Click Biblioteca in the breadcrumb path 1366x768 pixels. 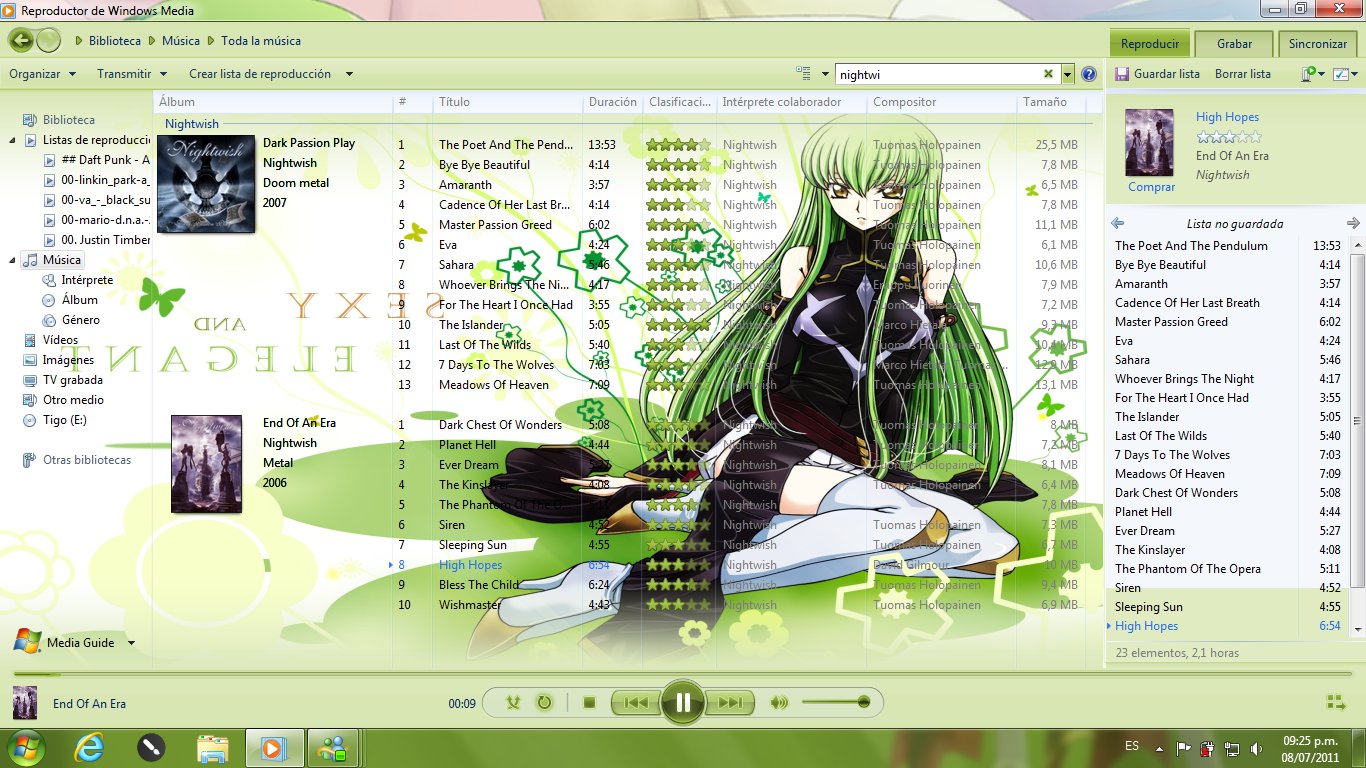[x=114, y=41]
